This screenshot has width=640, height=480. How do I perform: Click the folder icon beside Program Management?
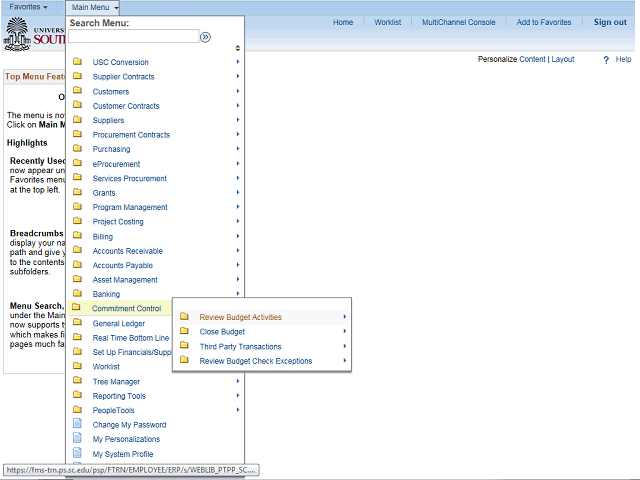pyautogui.click(x=77, y=207)
